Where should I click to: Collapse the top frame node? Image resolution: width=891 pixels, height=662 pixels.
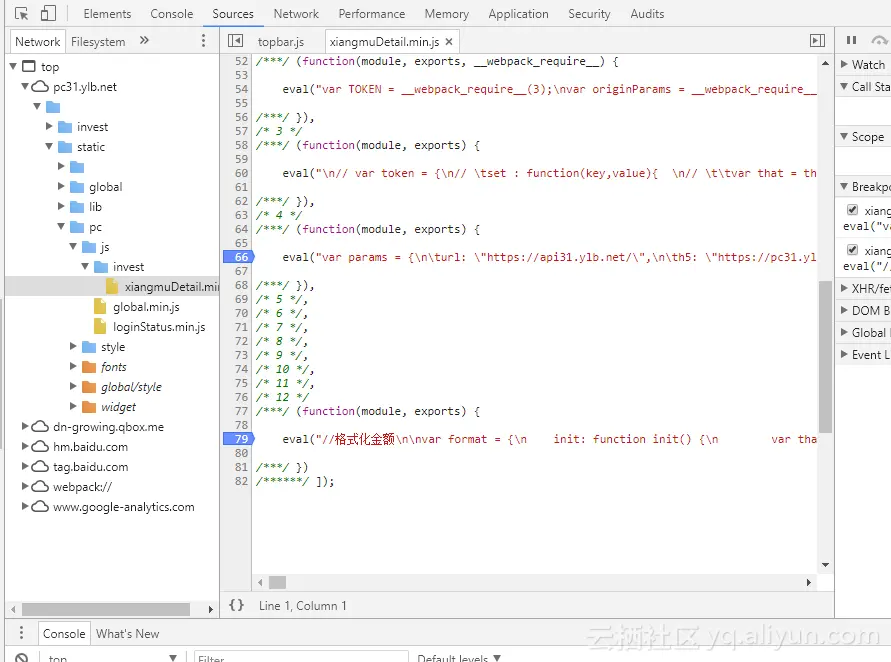[x=13, y=66]
